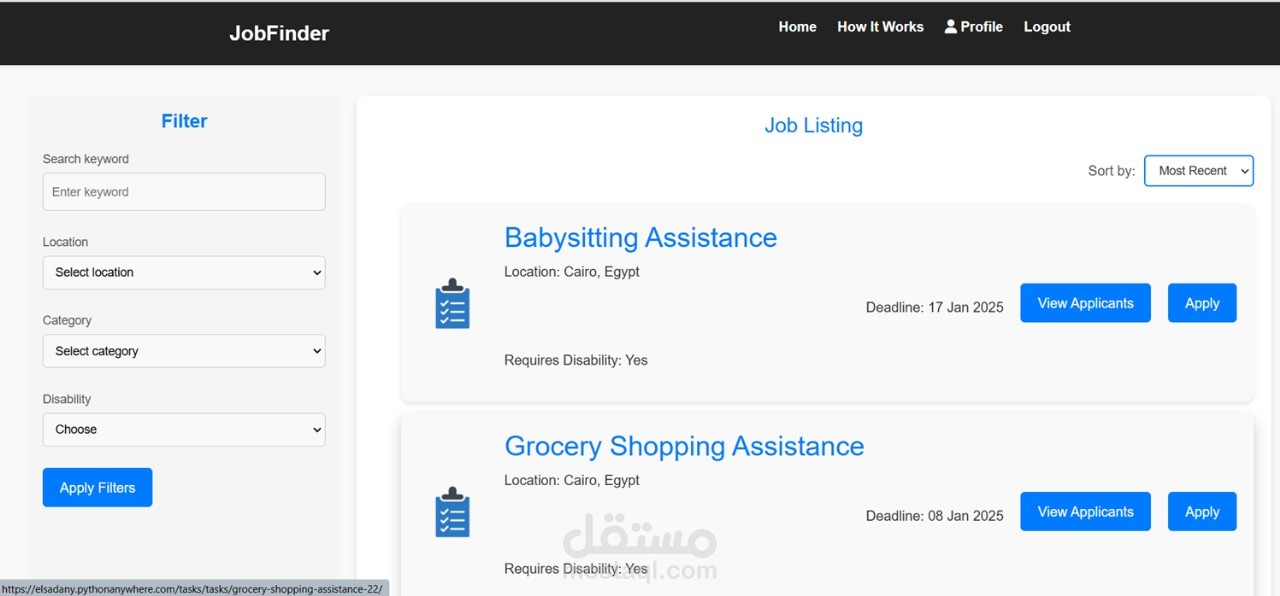Viewport: 1280px width, 596px height.
Task: Click the clipboard icon for Grocery Shopping Assistance
Action: point(453,512)
